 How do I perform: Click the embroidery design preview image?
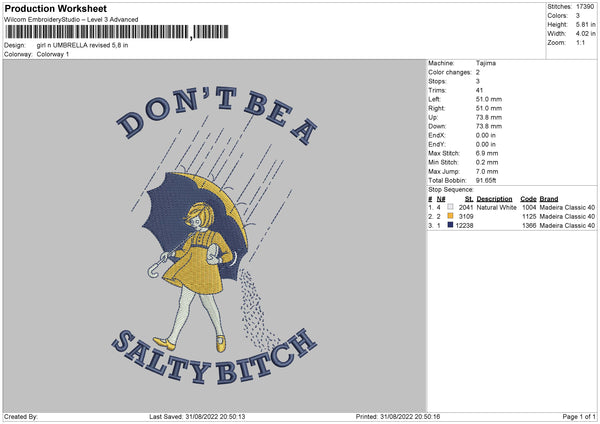(x=215, y=236)
